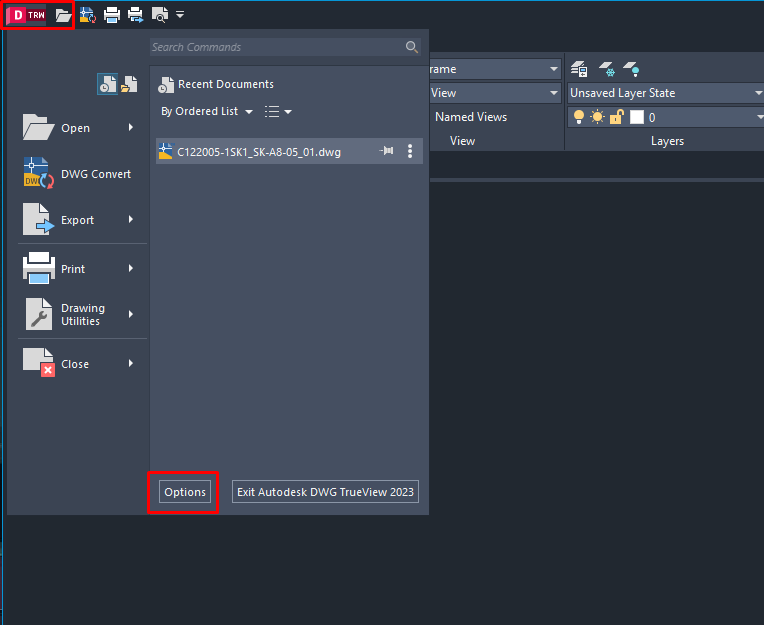Expand the quick access toolbar customize arrow
The image size is (764, 625).
coord(180,15)
